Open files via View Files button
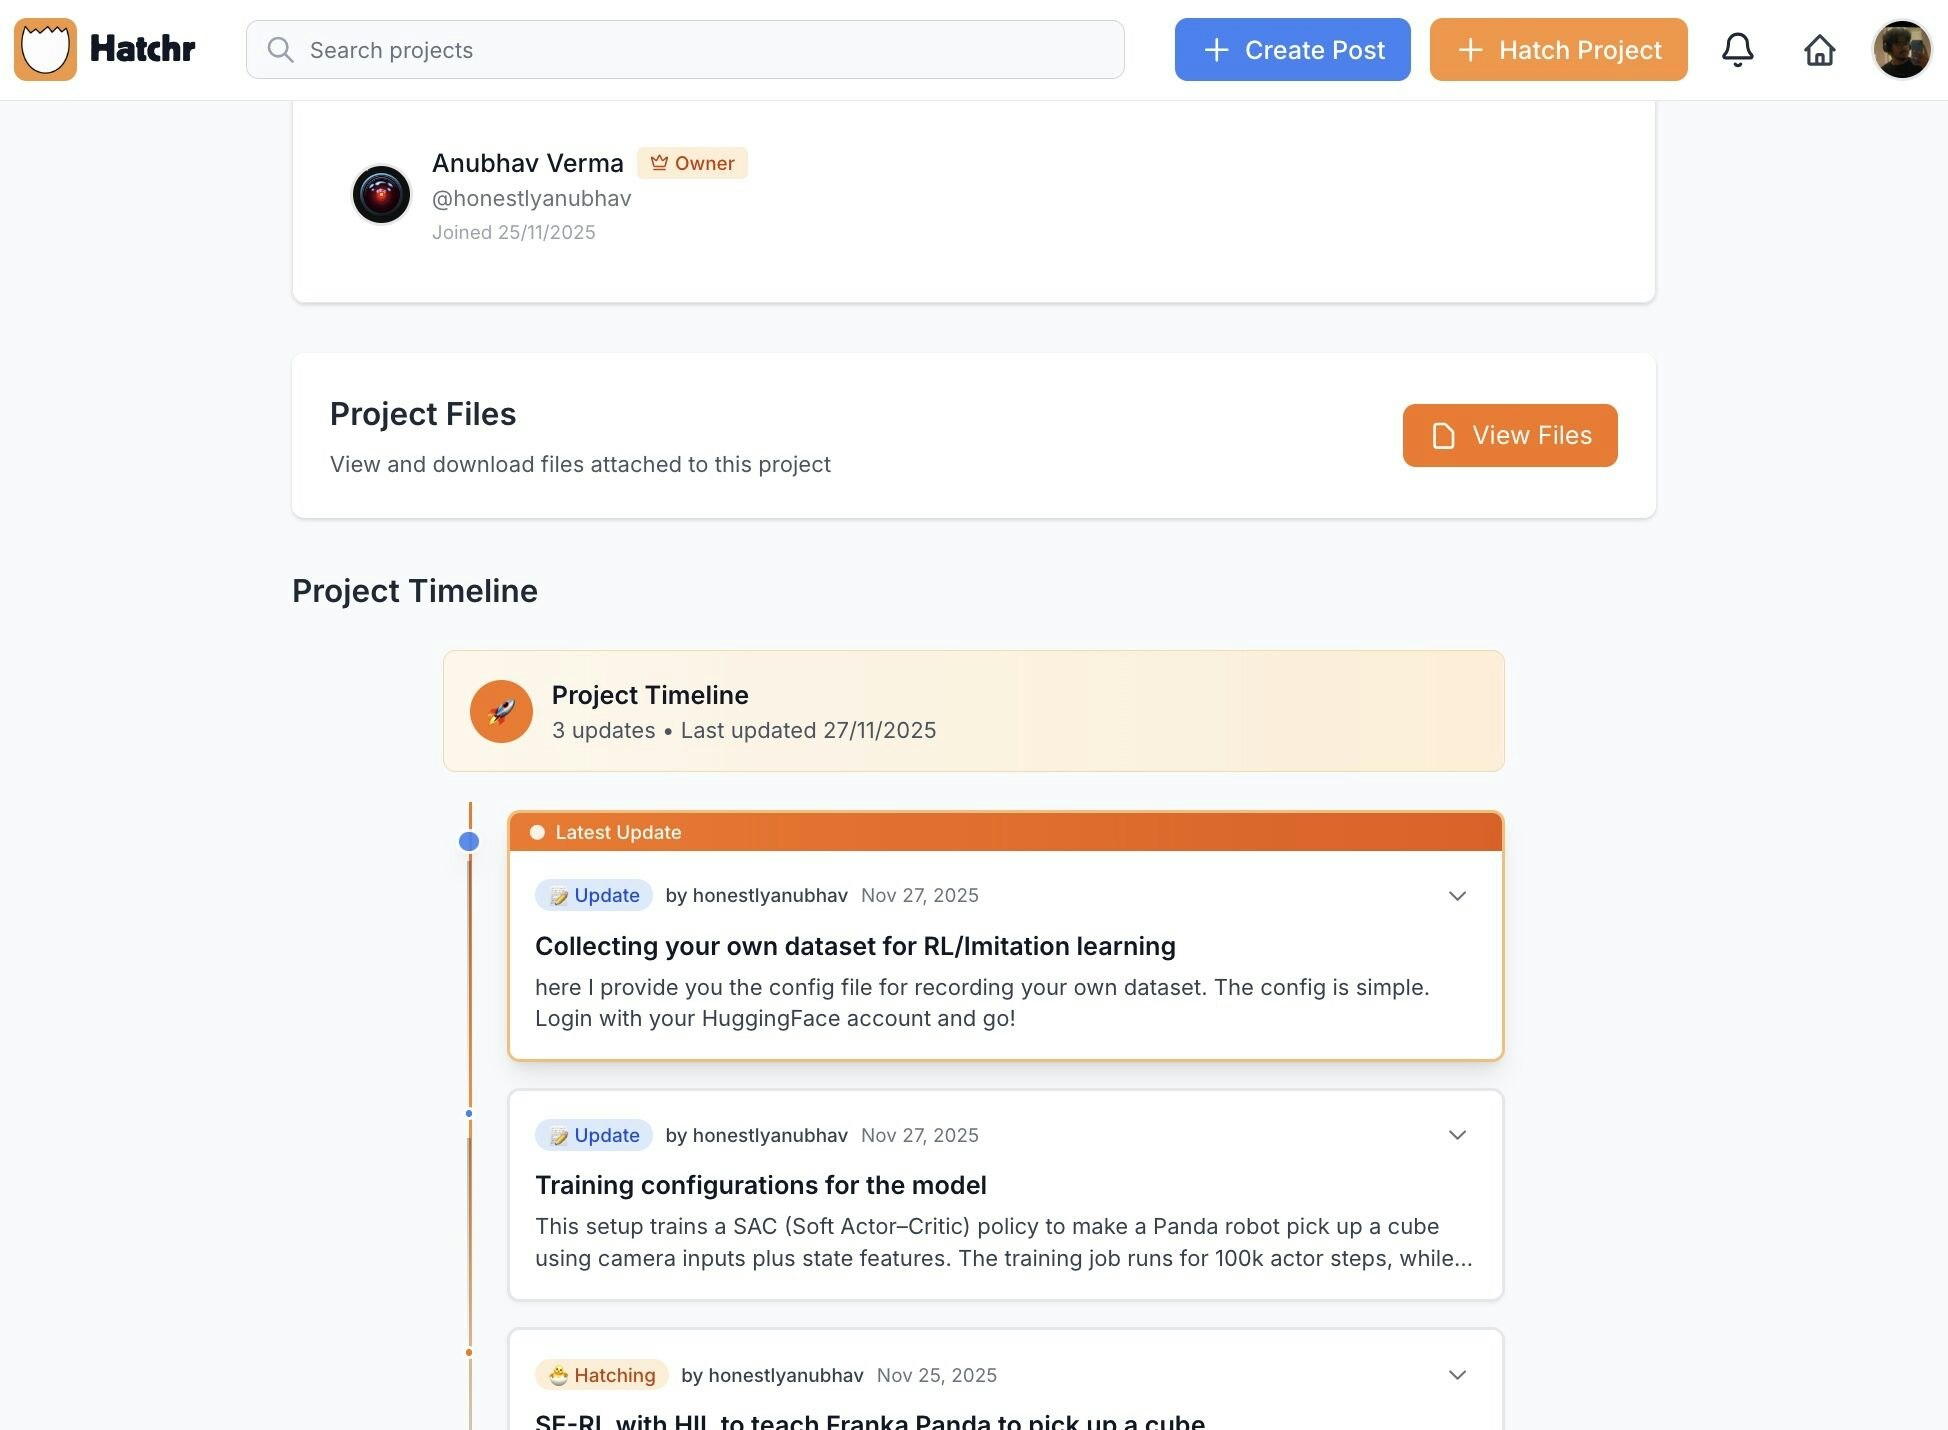Screen dimensions: 1948x1430 [1510, 436]
